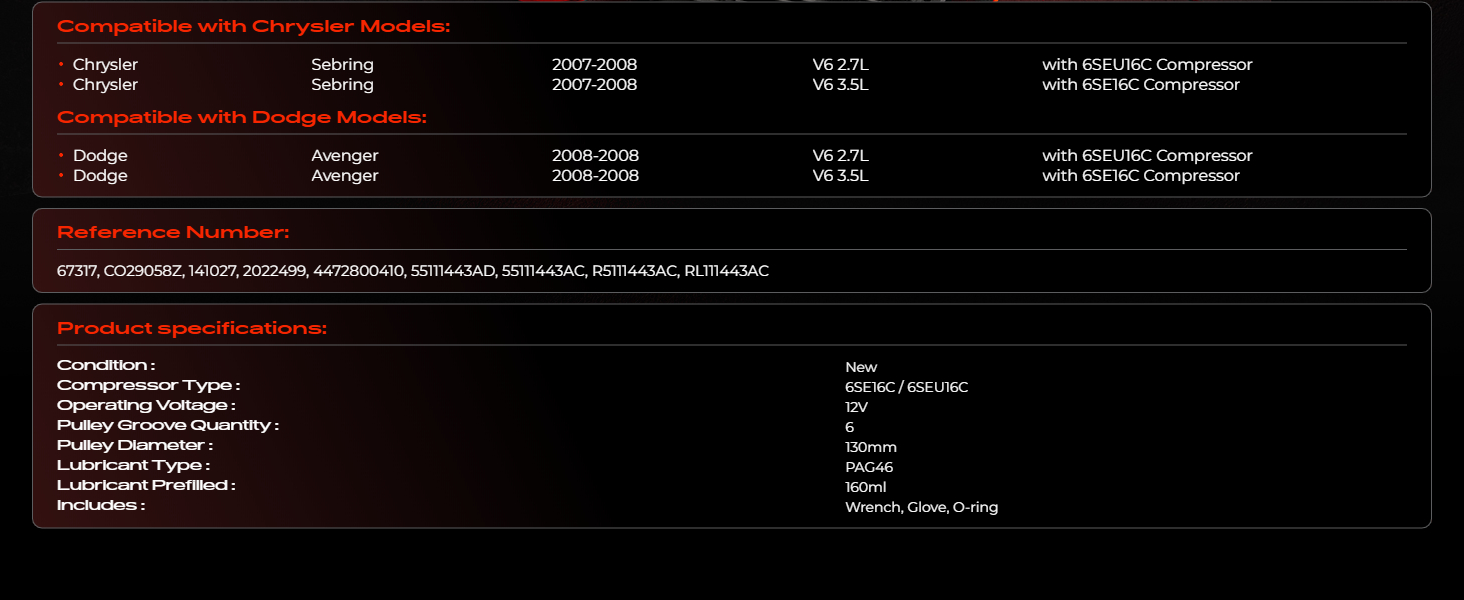Click "Chrysler" in the V6 2.7L row
Viewport: 1464px width, 600px height.
pos(105,65)
